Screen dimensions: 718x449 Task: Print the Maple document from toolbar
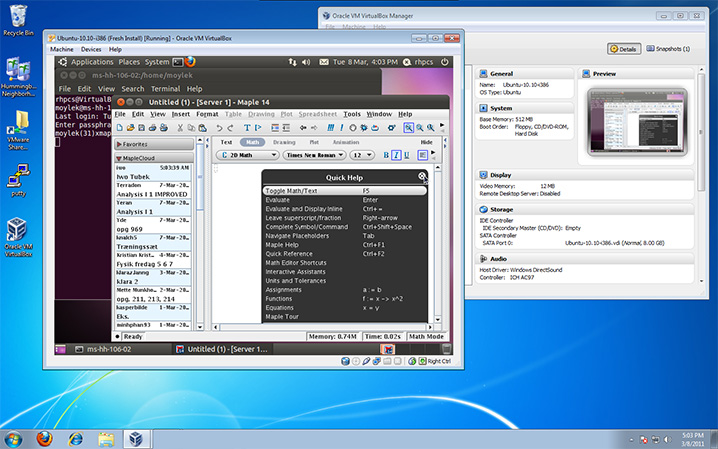(x=152, y=128)
